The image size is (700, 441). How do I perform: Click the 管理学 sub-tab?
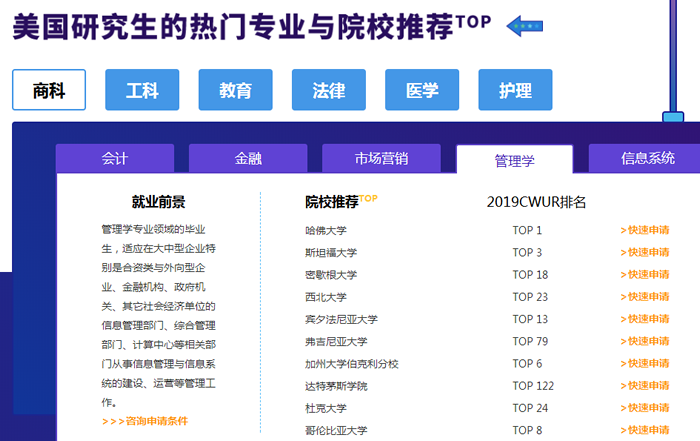click(x=514, y=159)
